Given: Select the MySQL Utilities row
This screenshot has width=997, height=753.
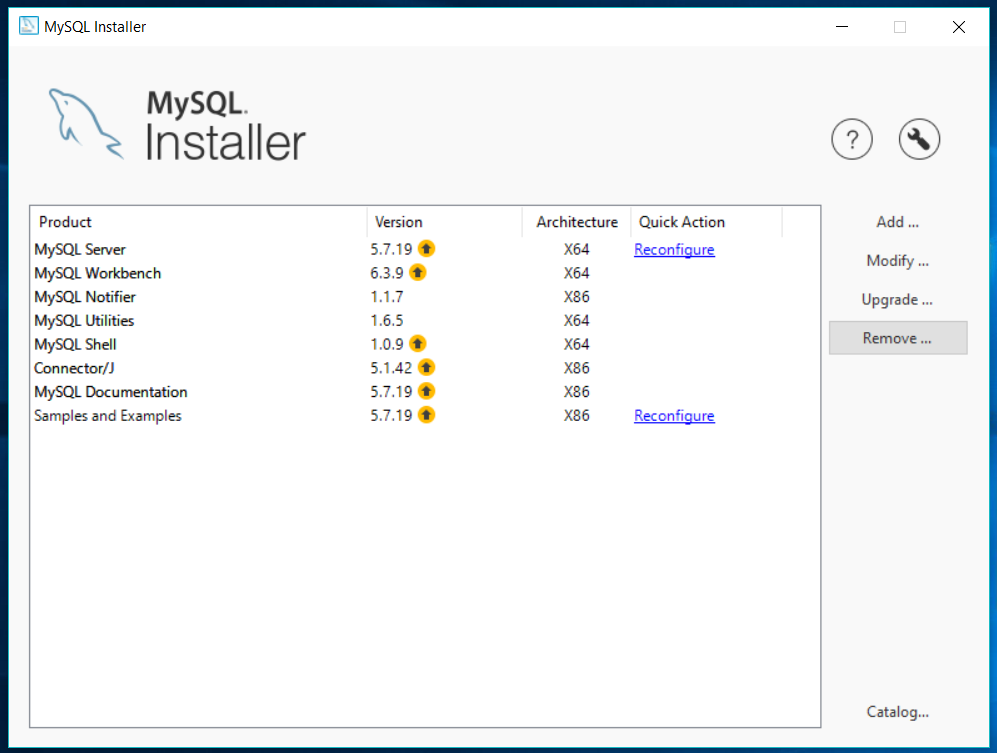Looking at the screenshot, I should click(425, 321).
